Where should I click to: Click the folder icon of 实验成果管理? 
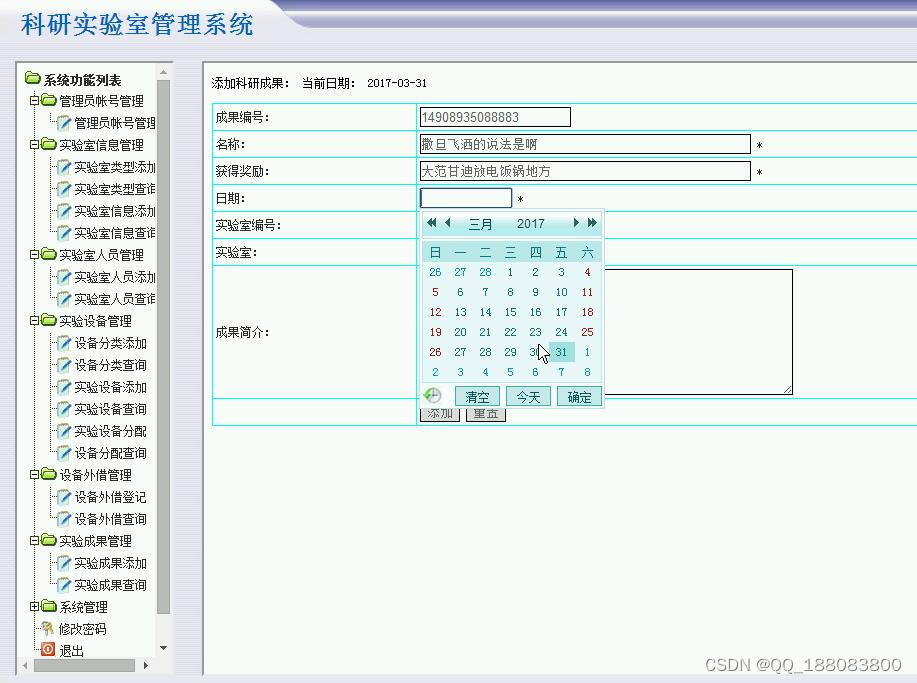coord(47,541)
